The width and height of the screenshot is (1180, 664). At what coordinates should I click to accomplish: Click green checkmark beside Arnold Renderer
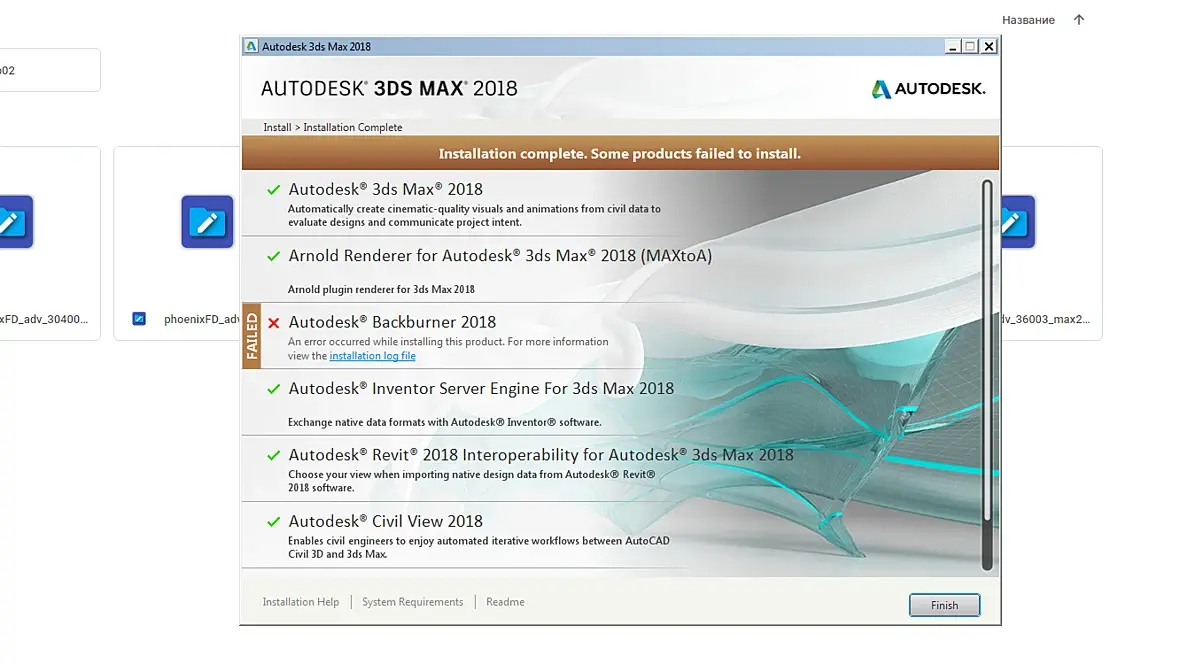tap(273, 256)
